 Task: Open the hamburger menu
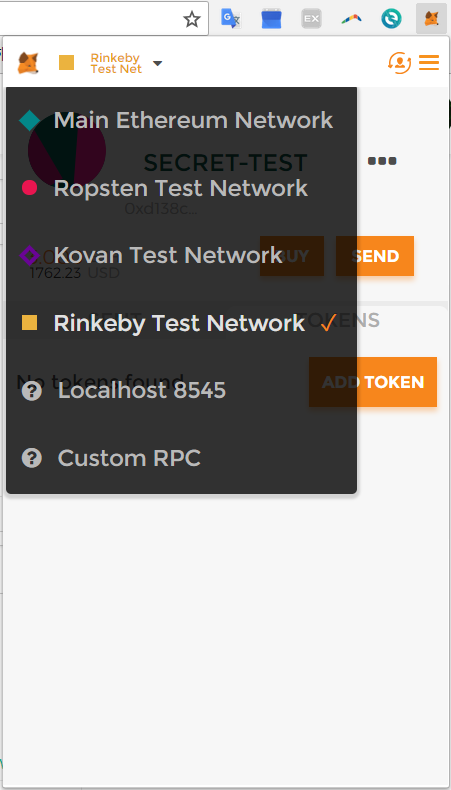pos(429,63)
